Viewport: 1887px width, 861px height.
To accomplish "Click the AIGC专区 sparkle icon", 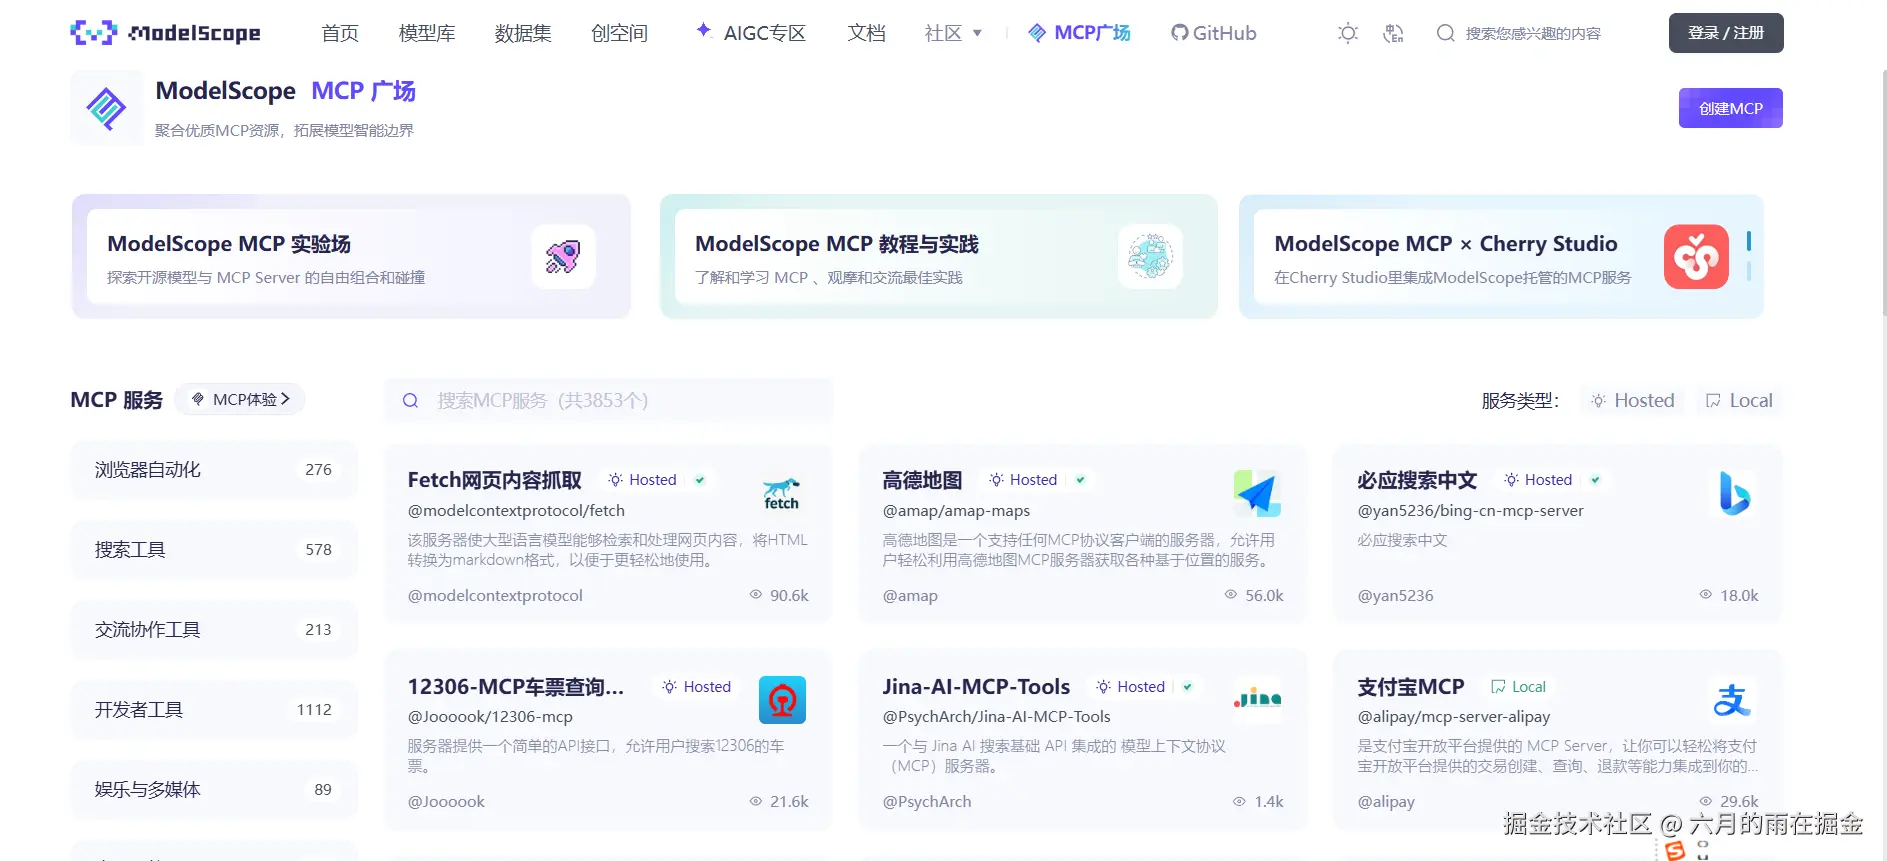I will pyautogui.click(x=704, y=30).
